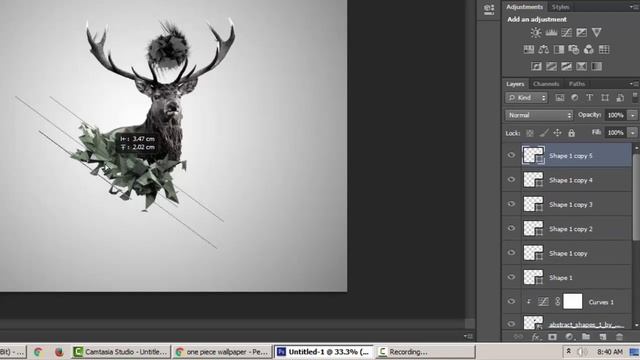
Task: Click the Opacity 100% field
Action: [615, 115]
